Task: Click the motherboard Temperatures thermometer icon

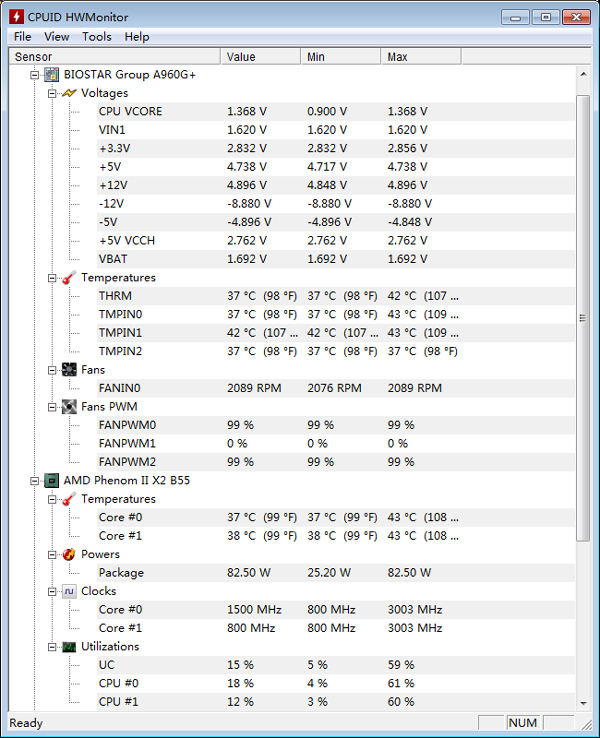Action: (69, 277)
